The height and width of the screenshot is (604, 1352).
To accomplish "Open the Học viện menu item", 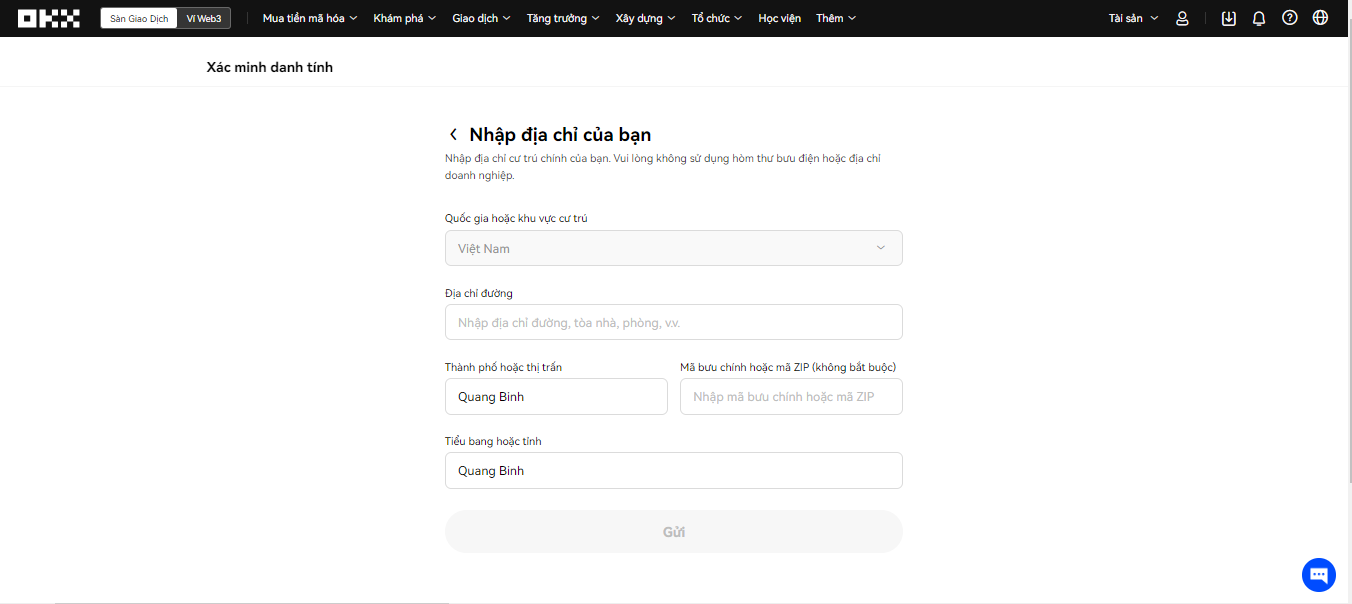I will 779,18.
